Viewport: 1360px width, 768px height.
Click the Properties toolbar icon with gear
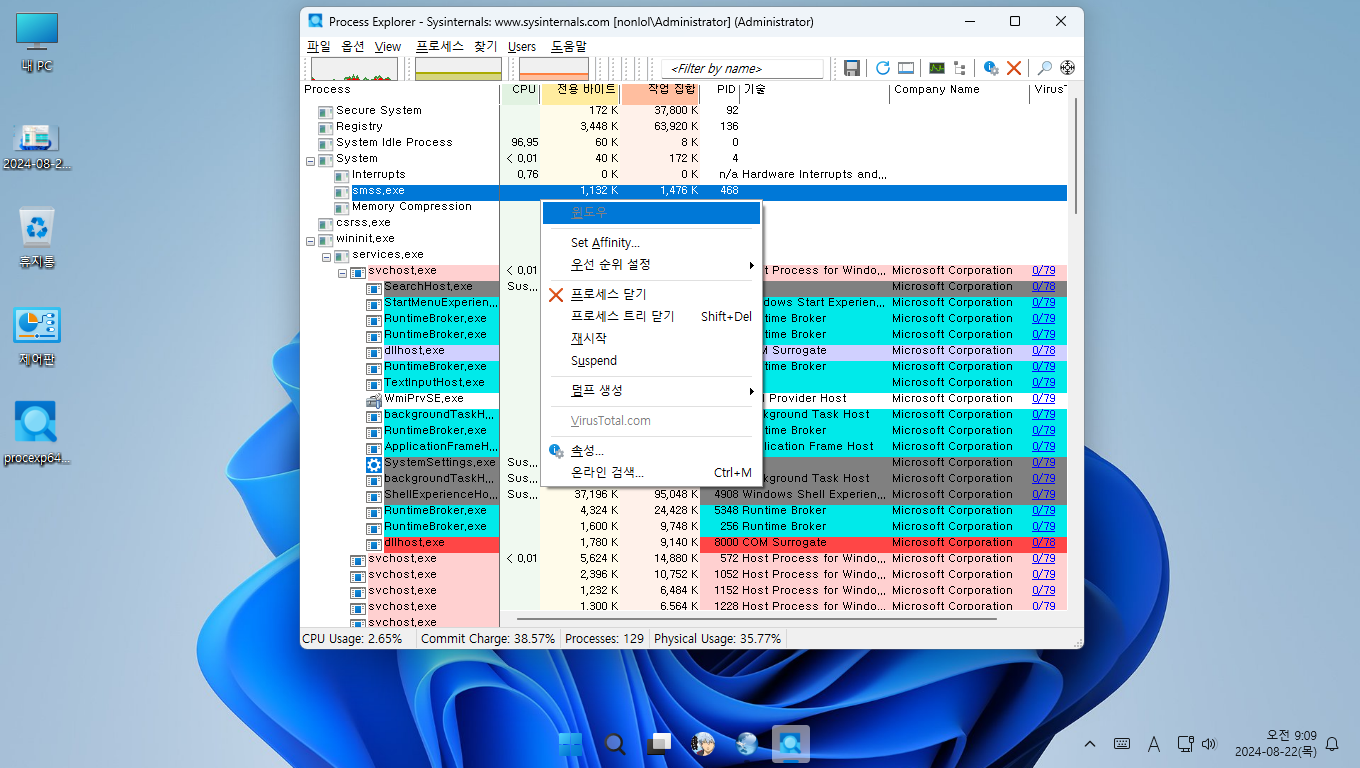[x=991, y=68]
